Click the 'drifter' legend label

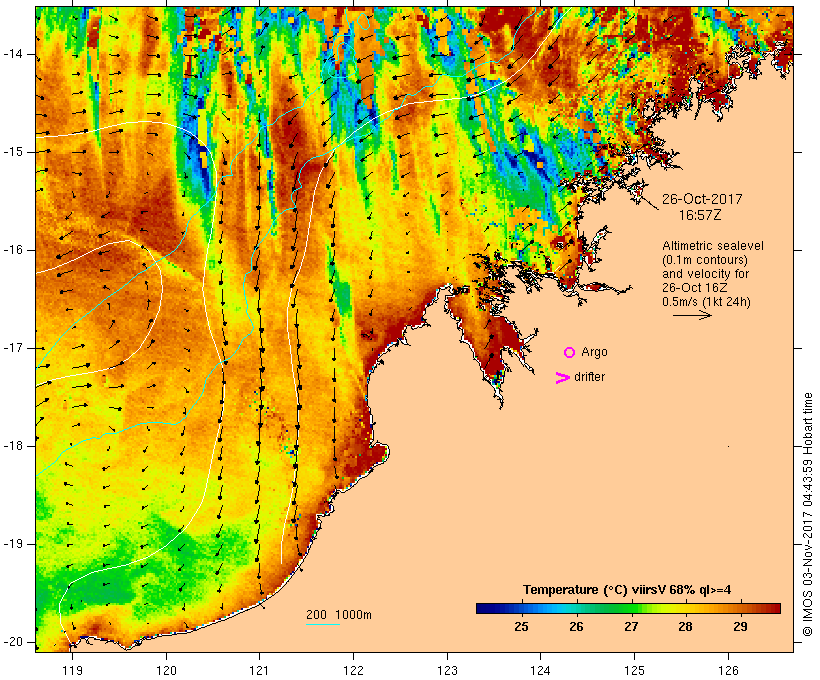[589, 377]
